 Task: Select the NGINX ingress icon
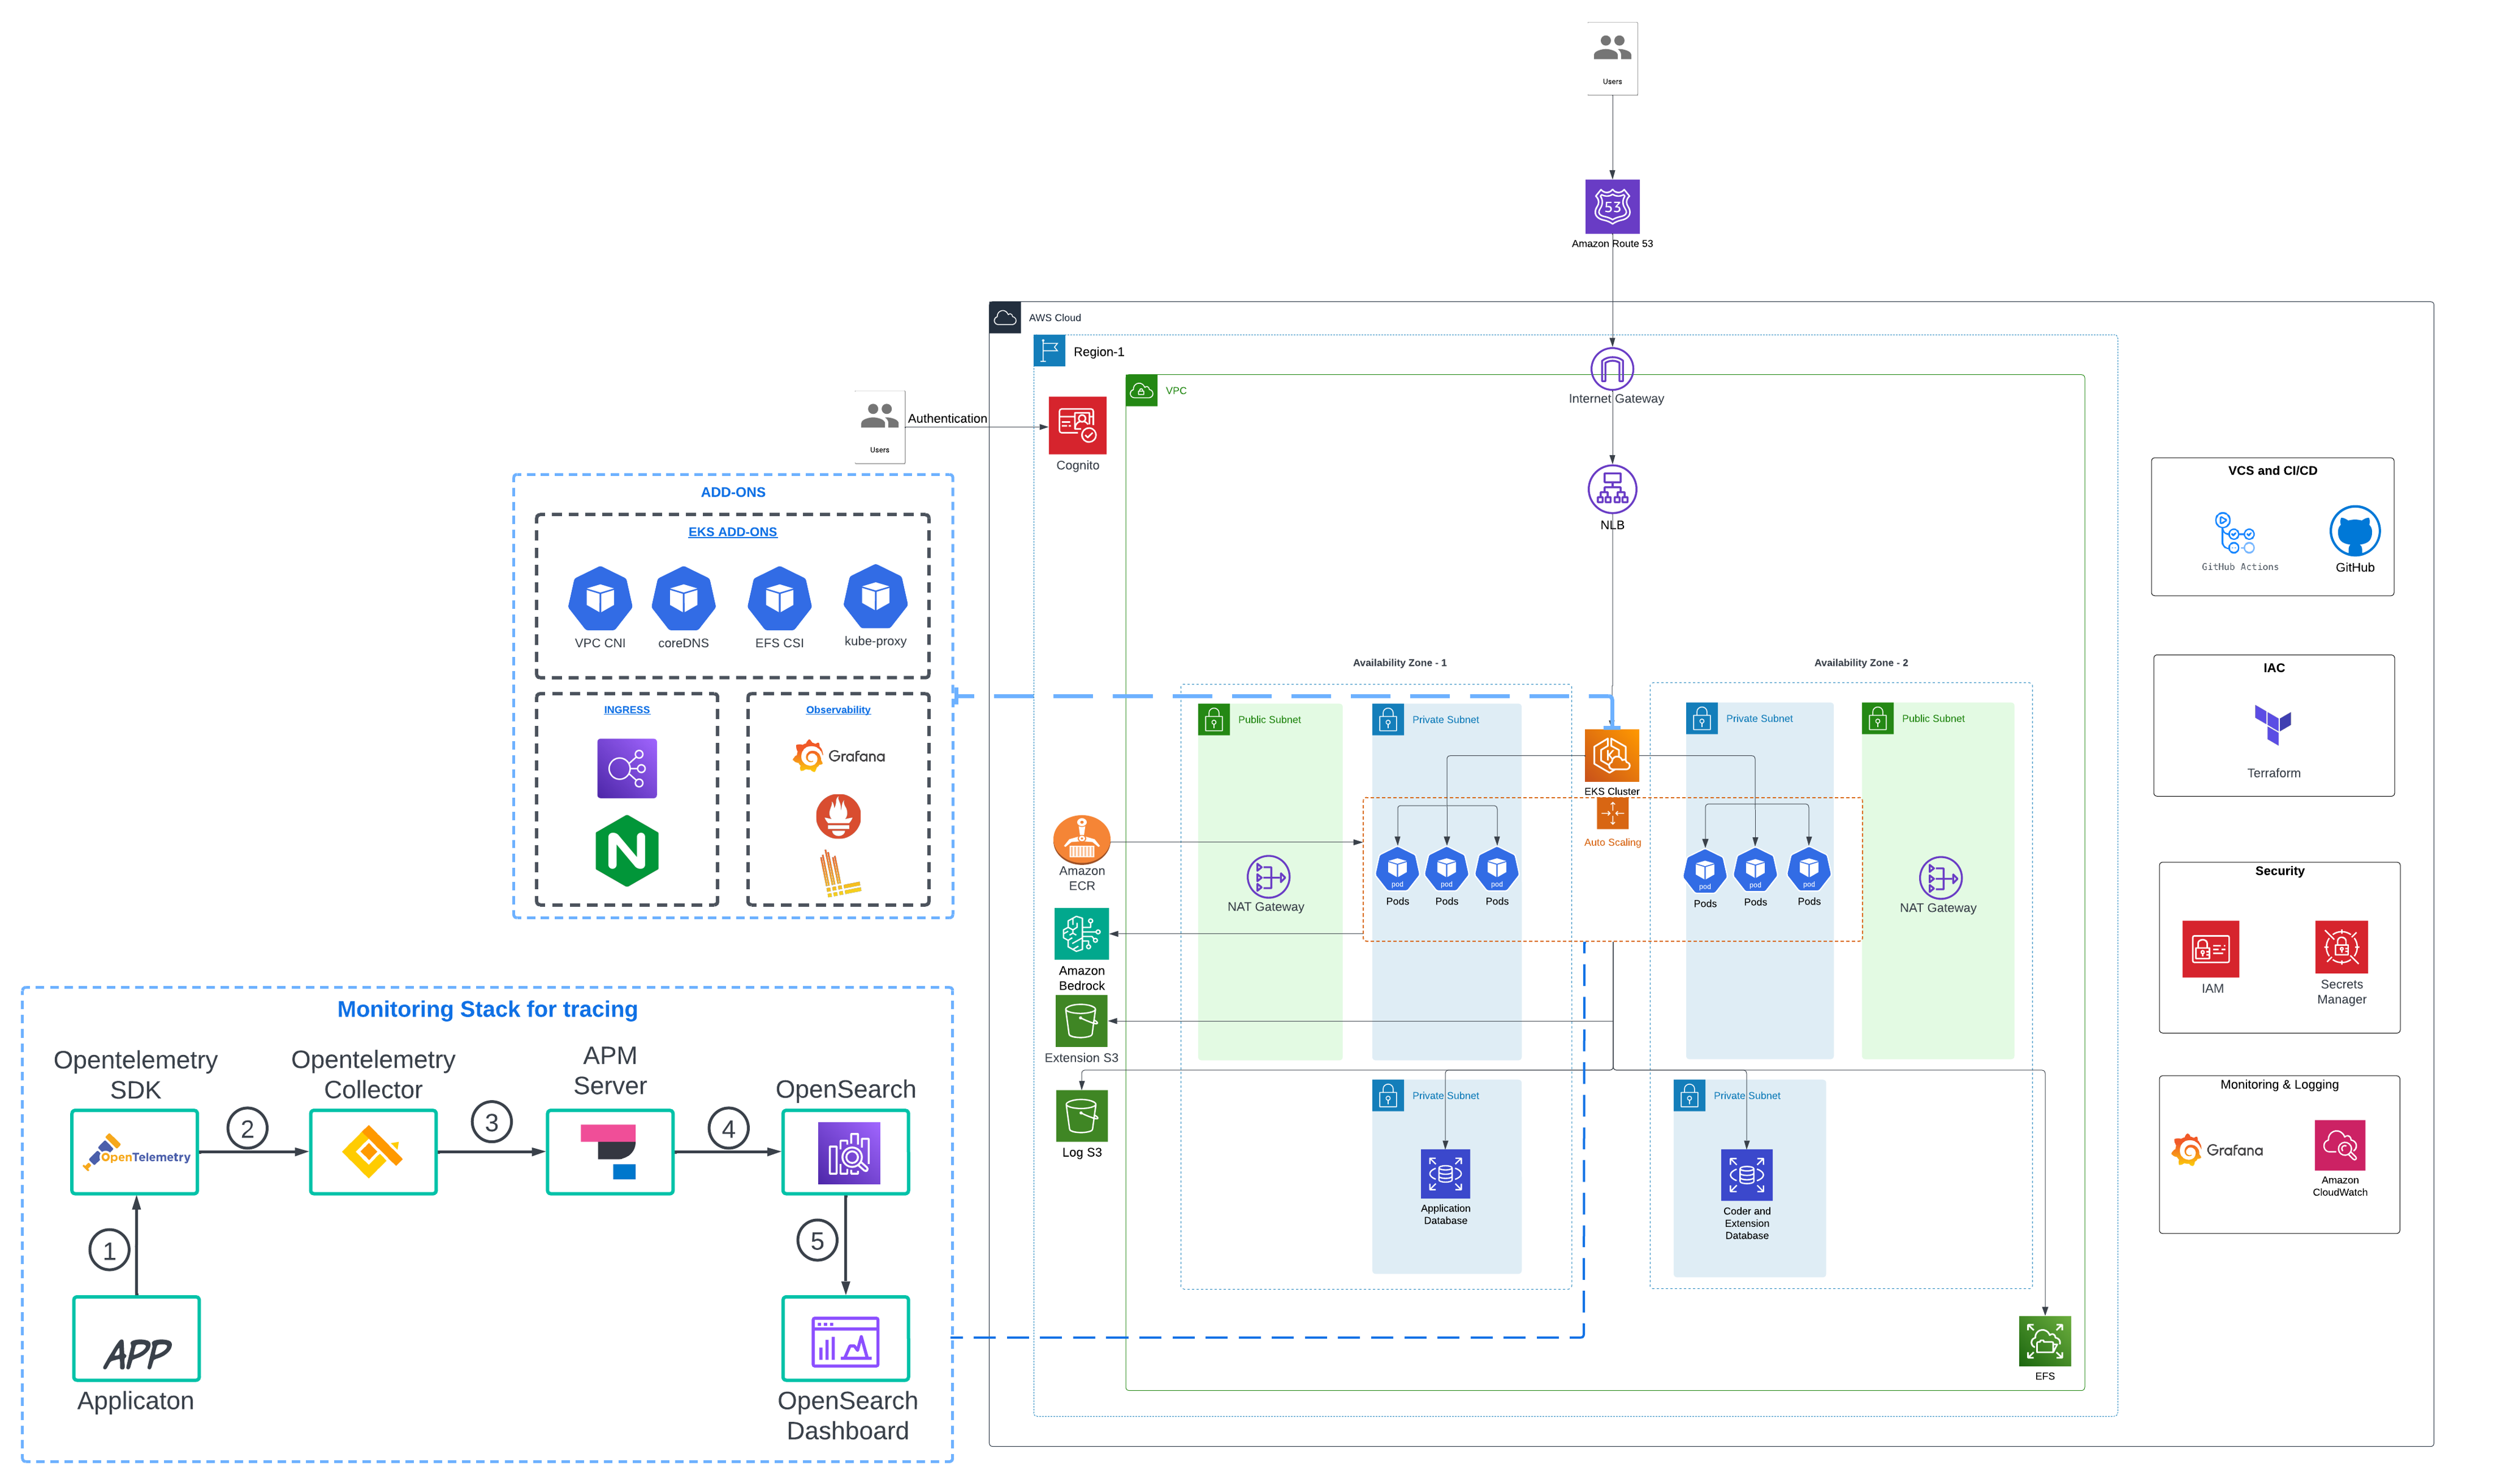coord(626,850)
